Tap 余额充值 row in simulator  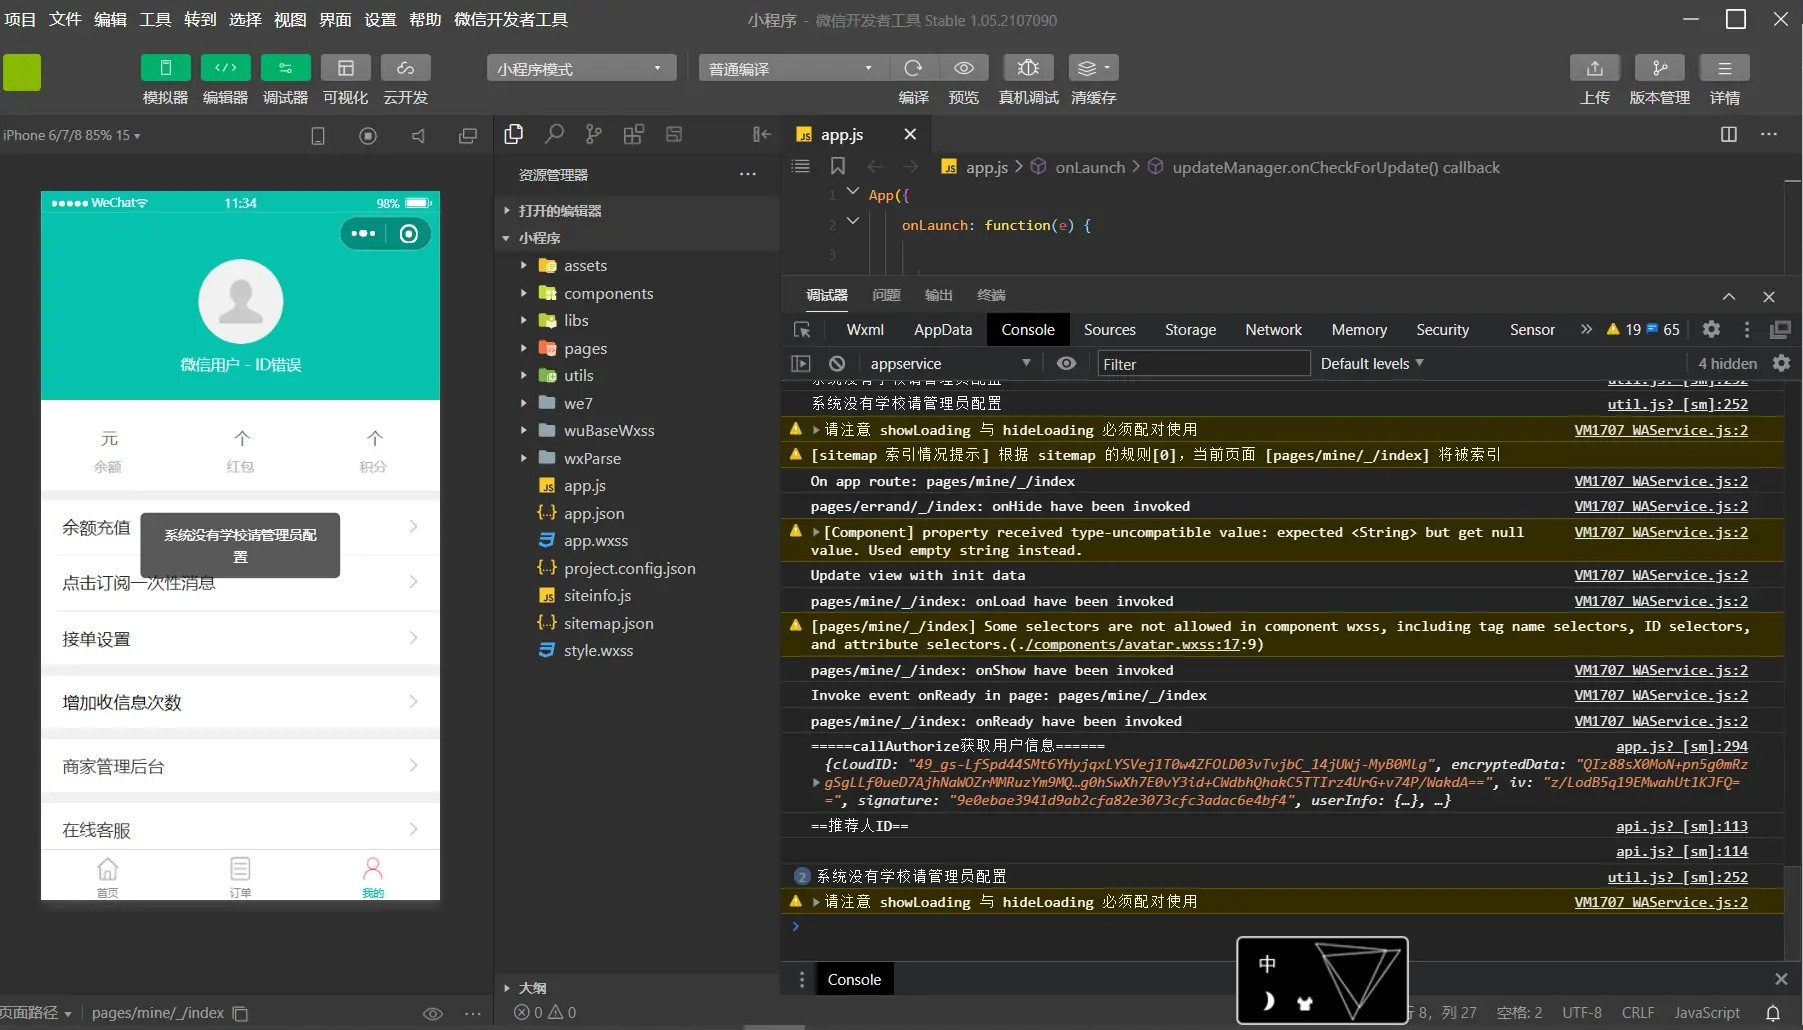point(240,527)
